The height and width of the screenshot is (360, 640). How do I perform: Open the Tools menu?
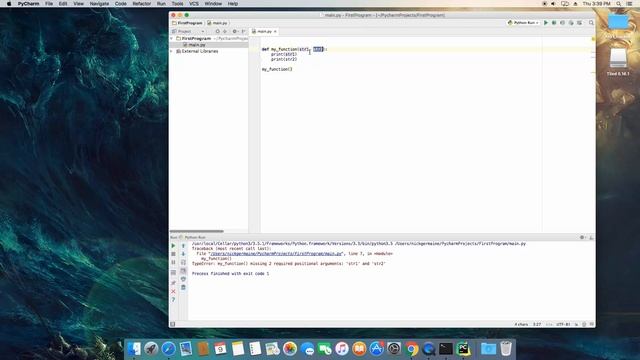tap(177, 4)
